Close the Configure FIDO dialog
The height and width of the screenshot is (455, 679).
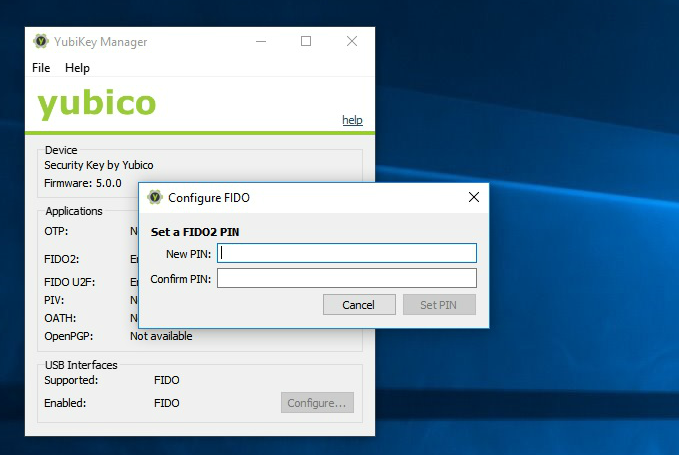click(x=474, y=198)
